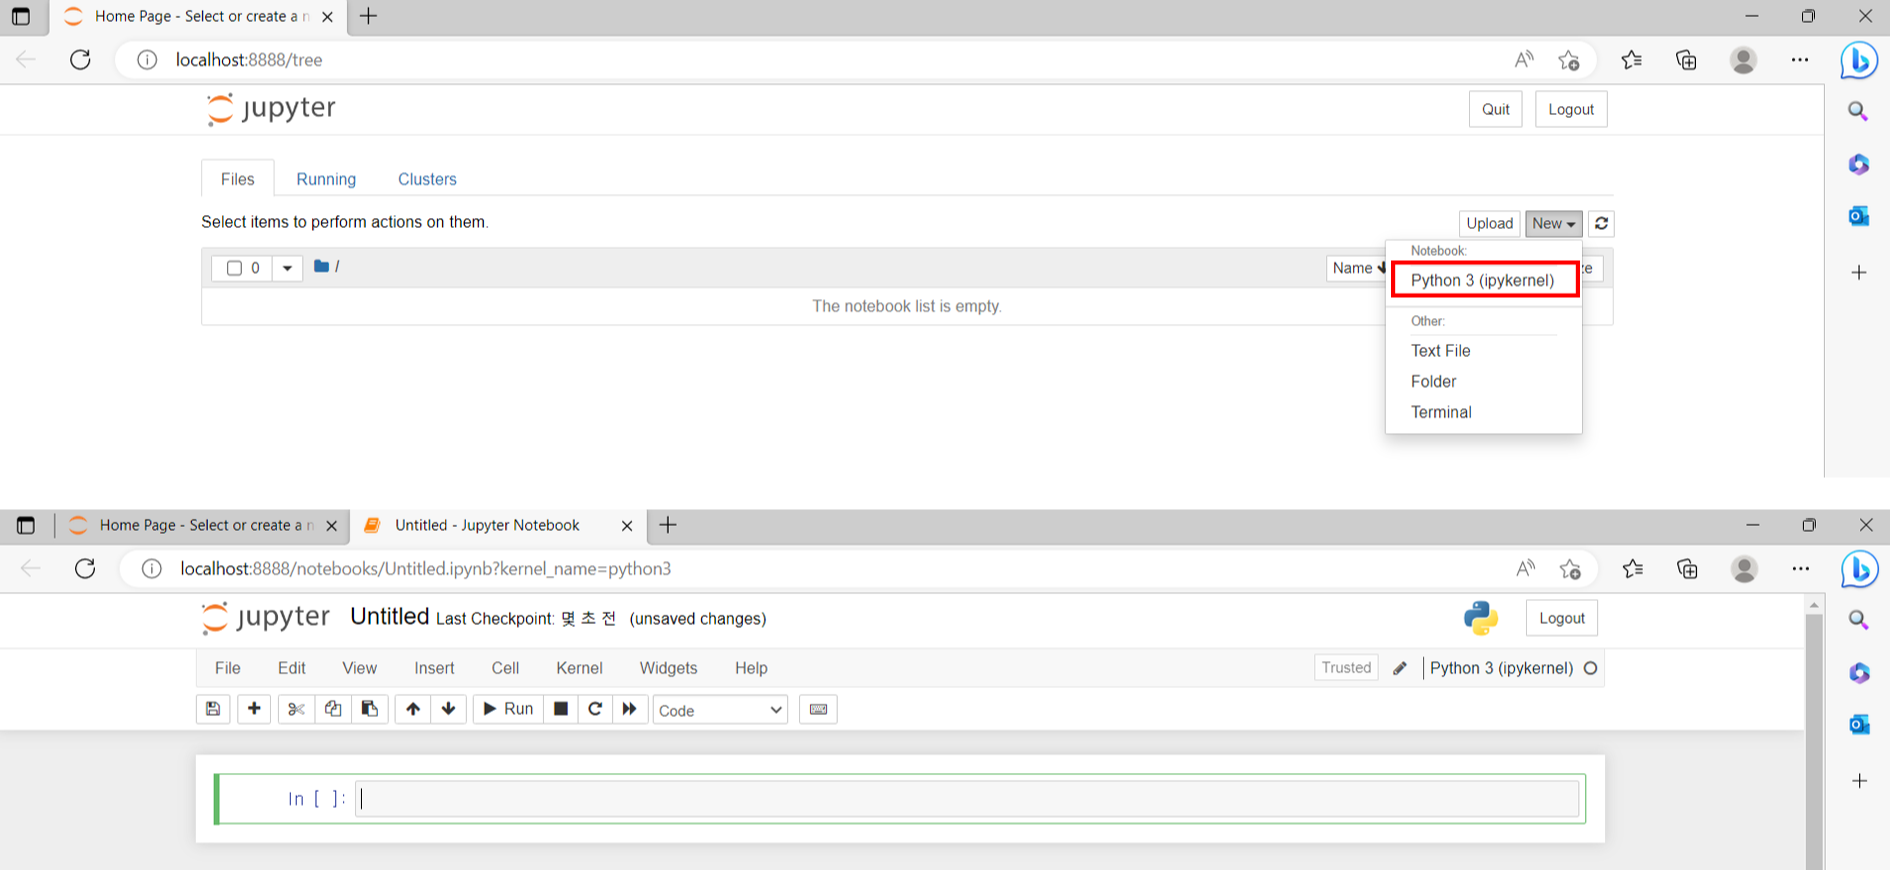This screenshot has height=870, width=1890.
Task: Open the New dropdown button
Action: (x=1554, y=223)
